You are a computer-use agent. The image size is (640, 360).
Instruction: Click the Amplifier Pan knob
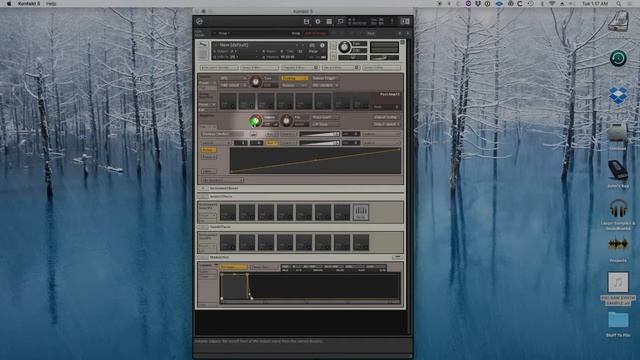point(286,120)
